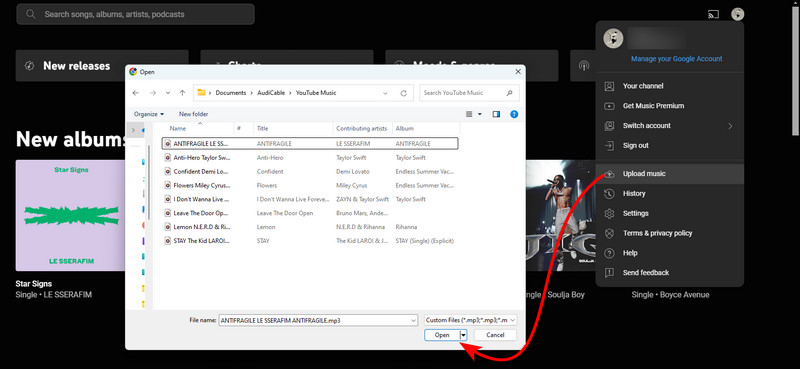800x369 pixels.
Task: Click the Get Music Premium play icon
Action: pyautogui.click(x=609, y=106)
